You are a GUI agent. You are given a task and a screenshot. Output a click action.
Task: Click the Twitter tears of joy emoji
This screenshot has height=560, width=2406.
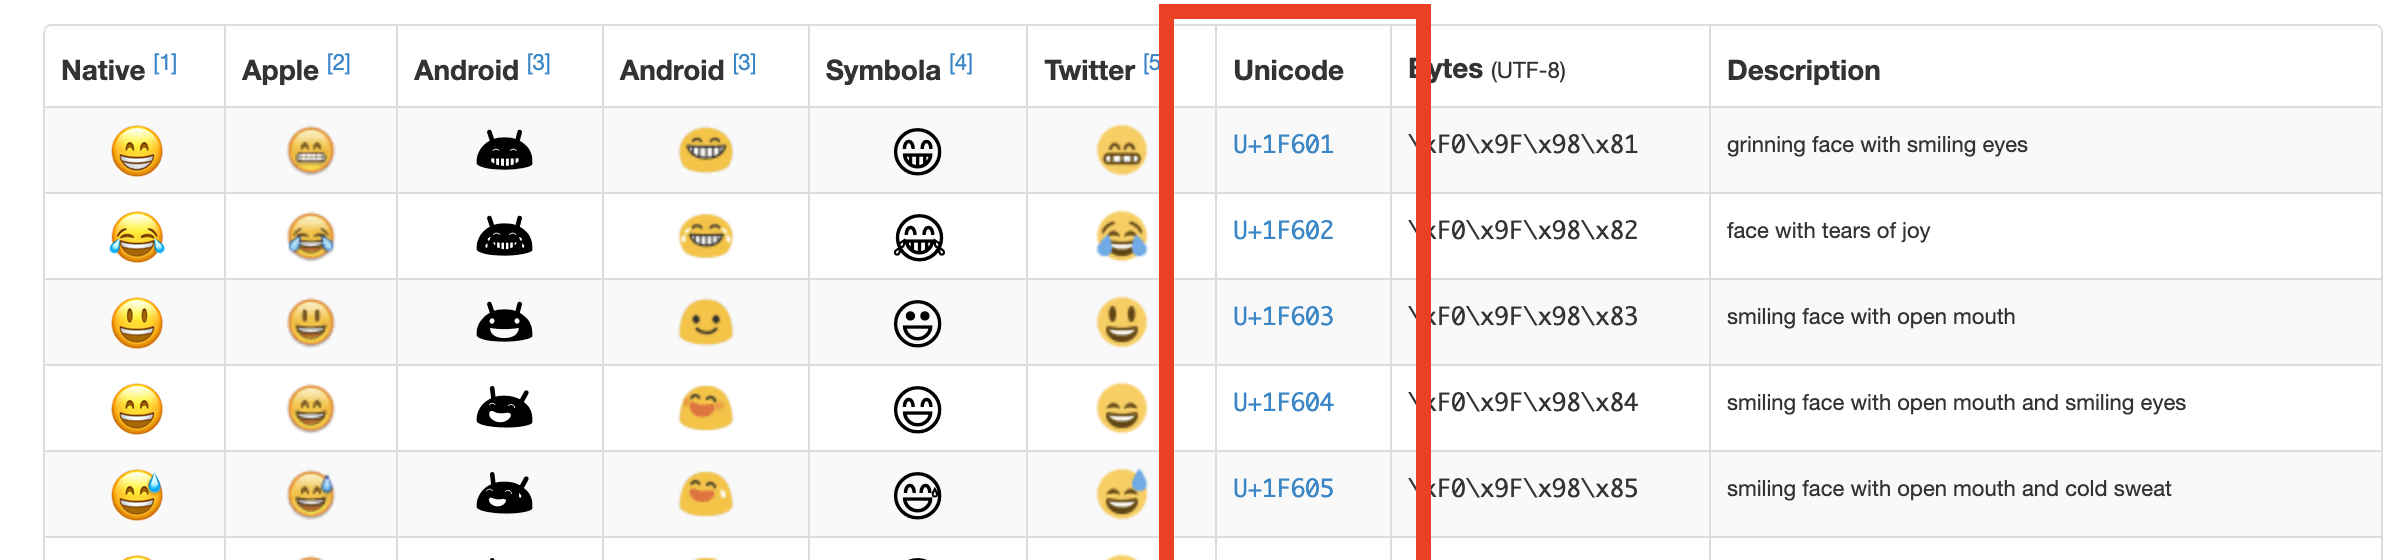[1122, 236]
